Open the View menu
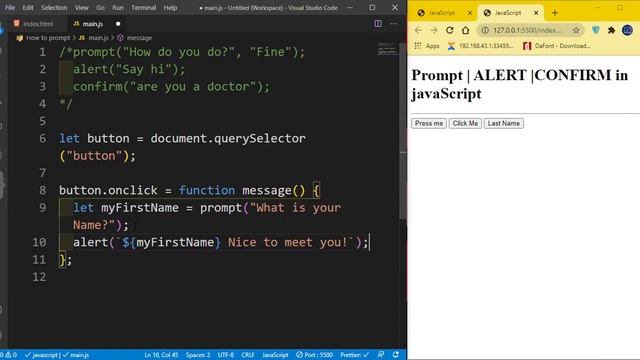Image resolution: width=640 pixels, height=360 pixels. pyautogui.click(x=82, y=8)
